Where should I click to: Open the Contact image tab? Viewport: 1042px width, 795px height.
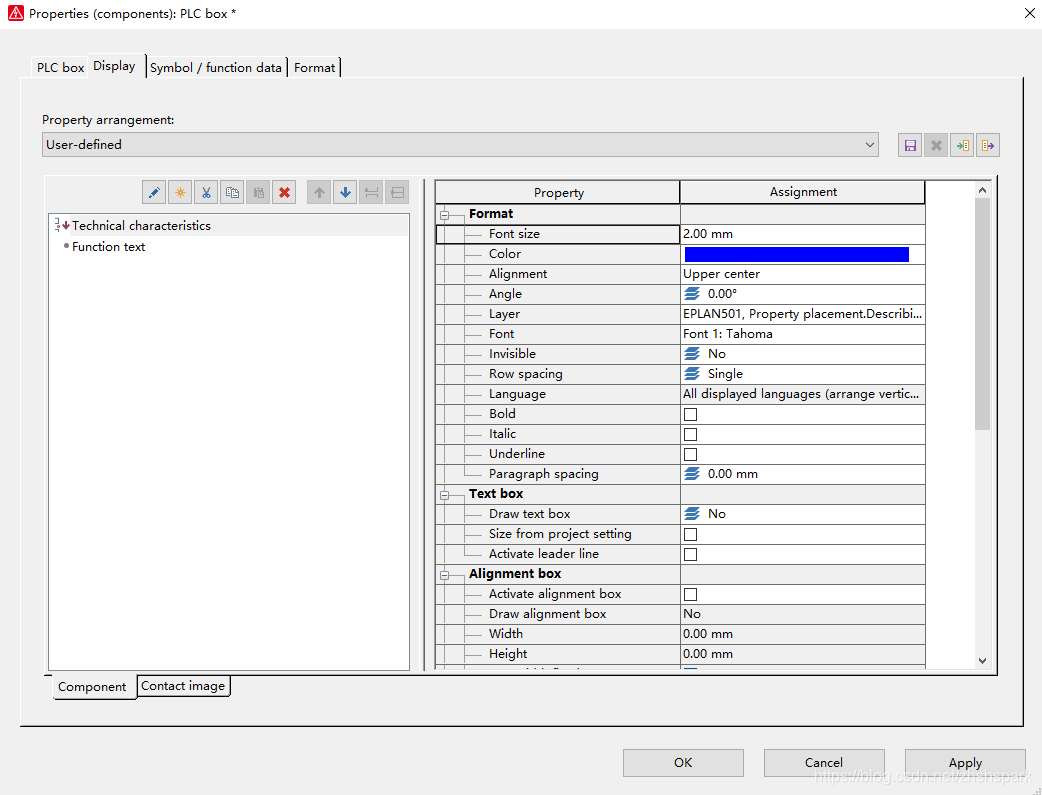pos(183,686)
